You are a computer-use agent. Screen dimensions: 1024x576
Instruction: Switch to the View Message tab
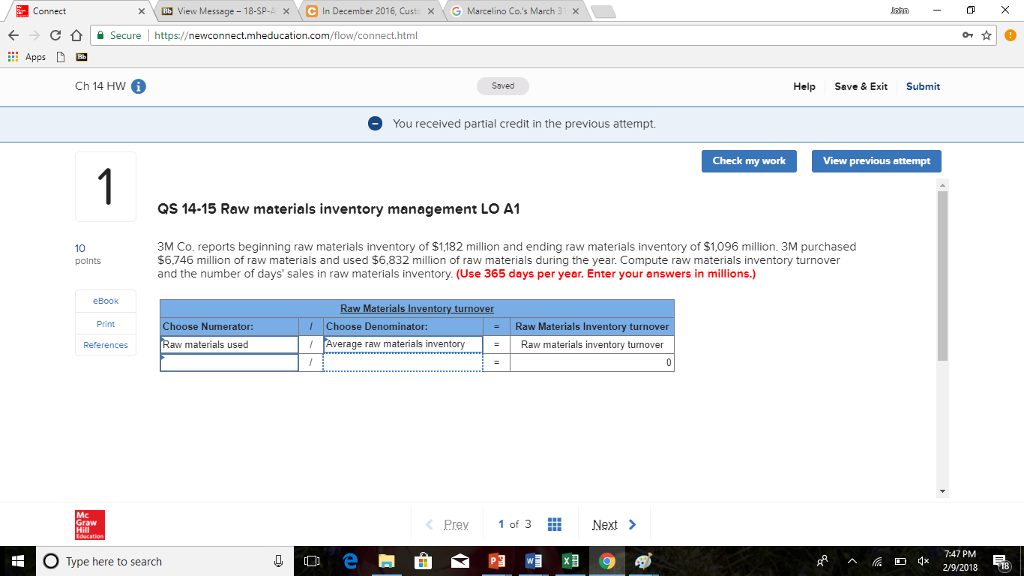(225, 11)
